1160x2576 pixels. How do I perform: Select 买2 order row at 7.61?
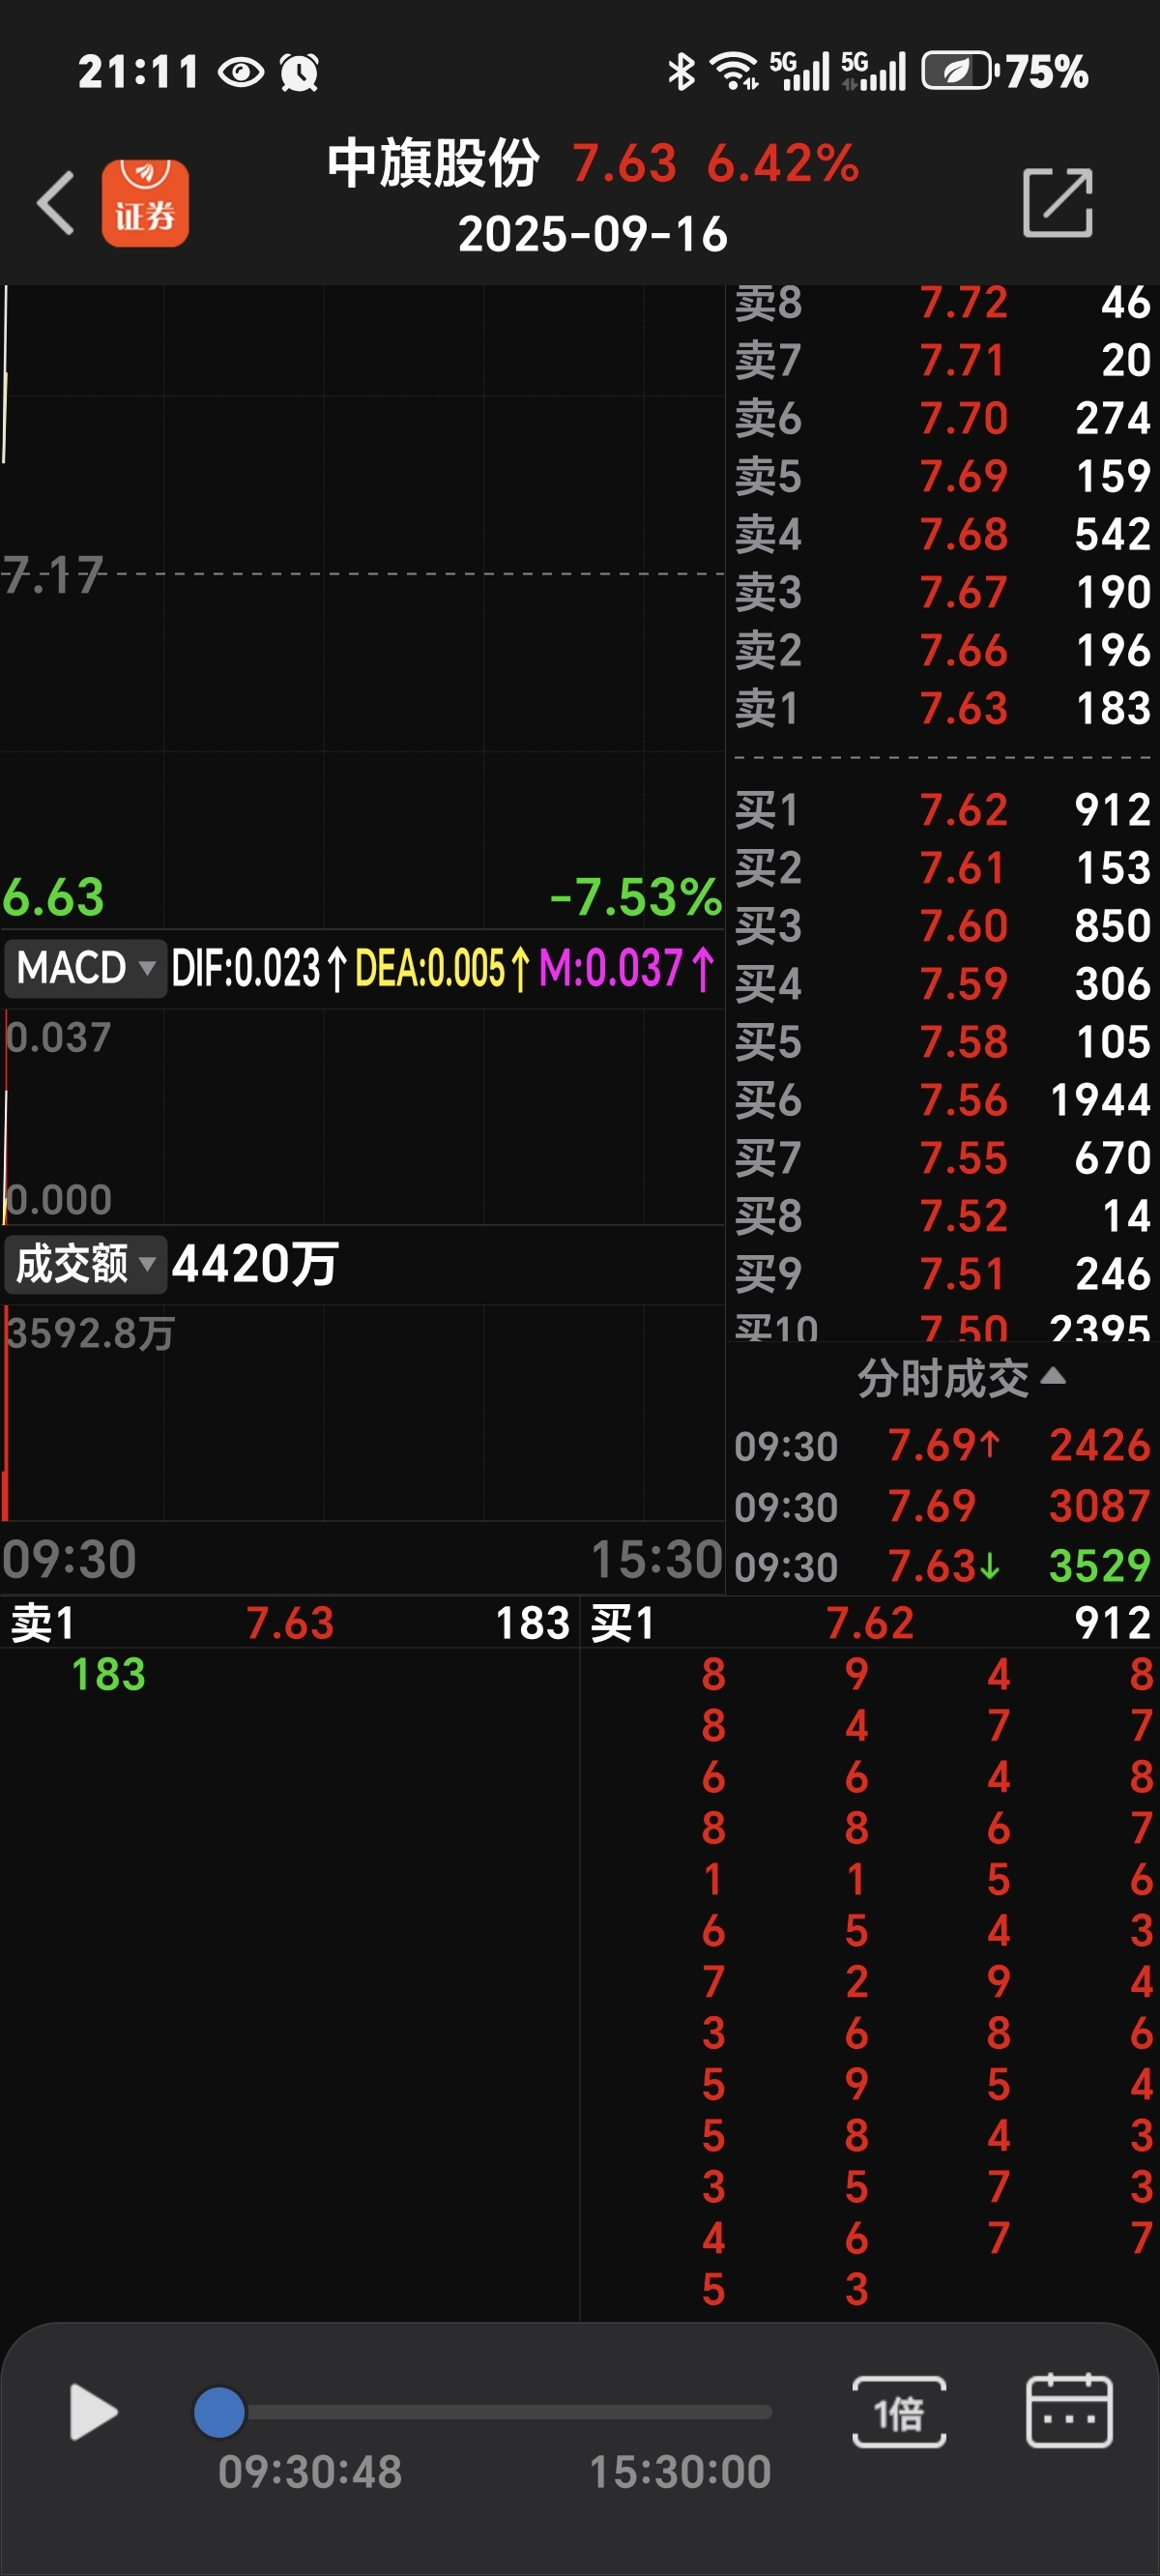[942, 867]
